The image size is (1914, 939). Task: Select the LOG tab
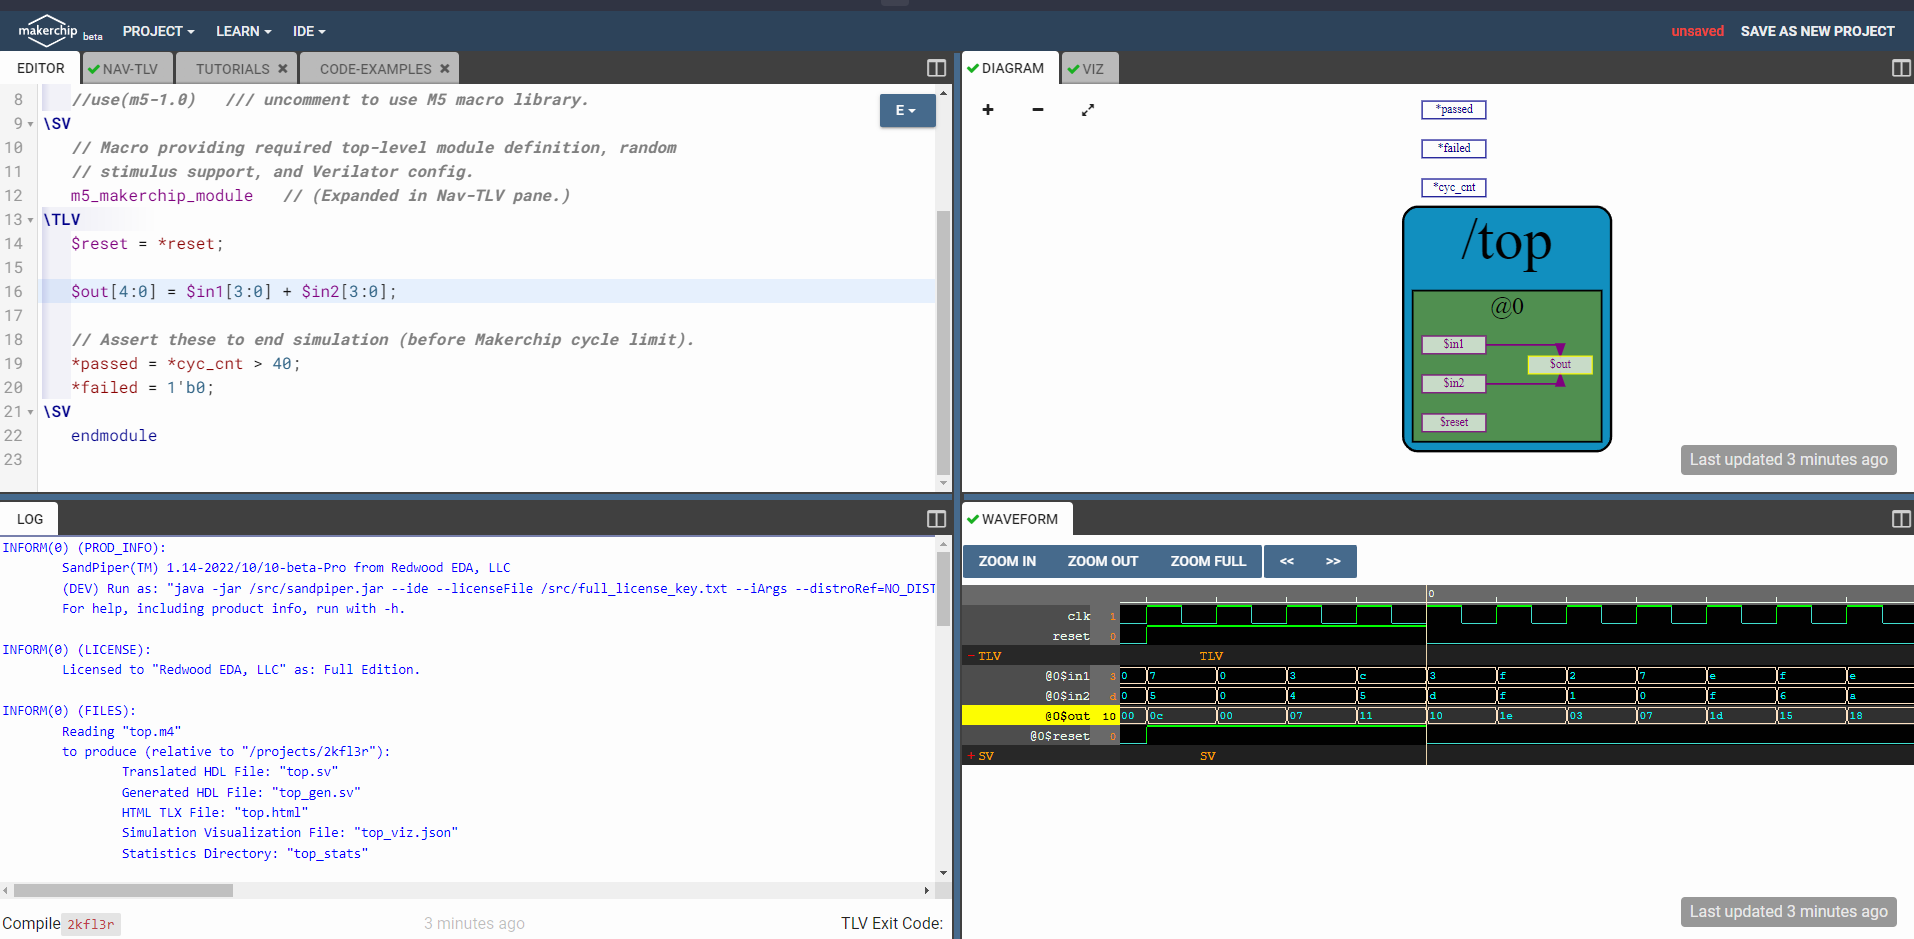30,519
